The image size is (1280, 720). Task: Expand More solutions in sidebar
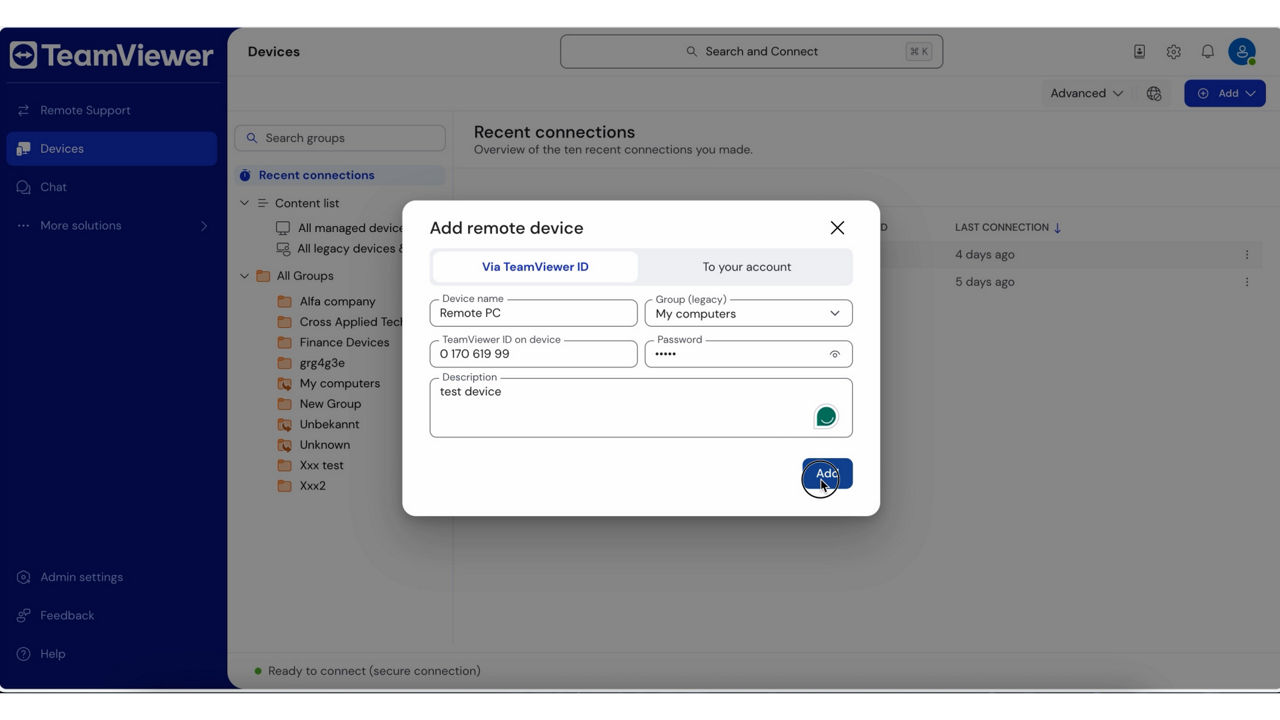[x=112, y=226]
